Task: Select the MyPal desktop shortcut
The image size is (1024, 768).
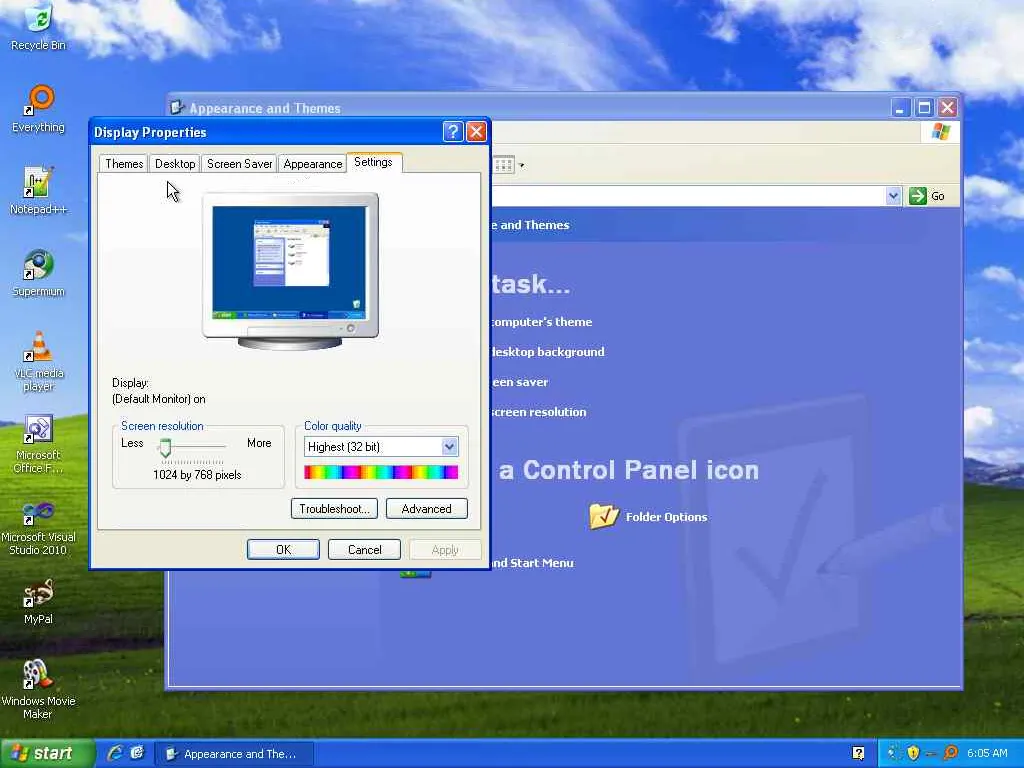Action: (x=38, y=601)
